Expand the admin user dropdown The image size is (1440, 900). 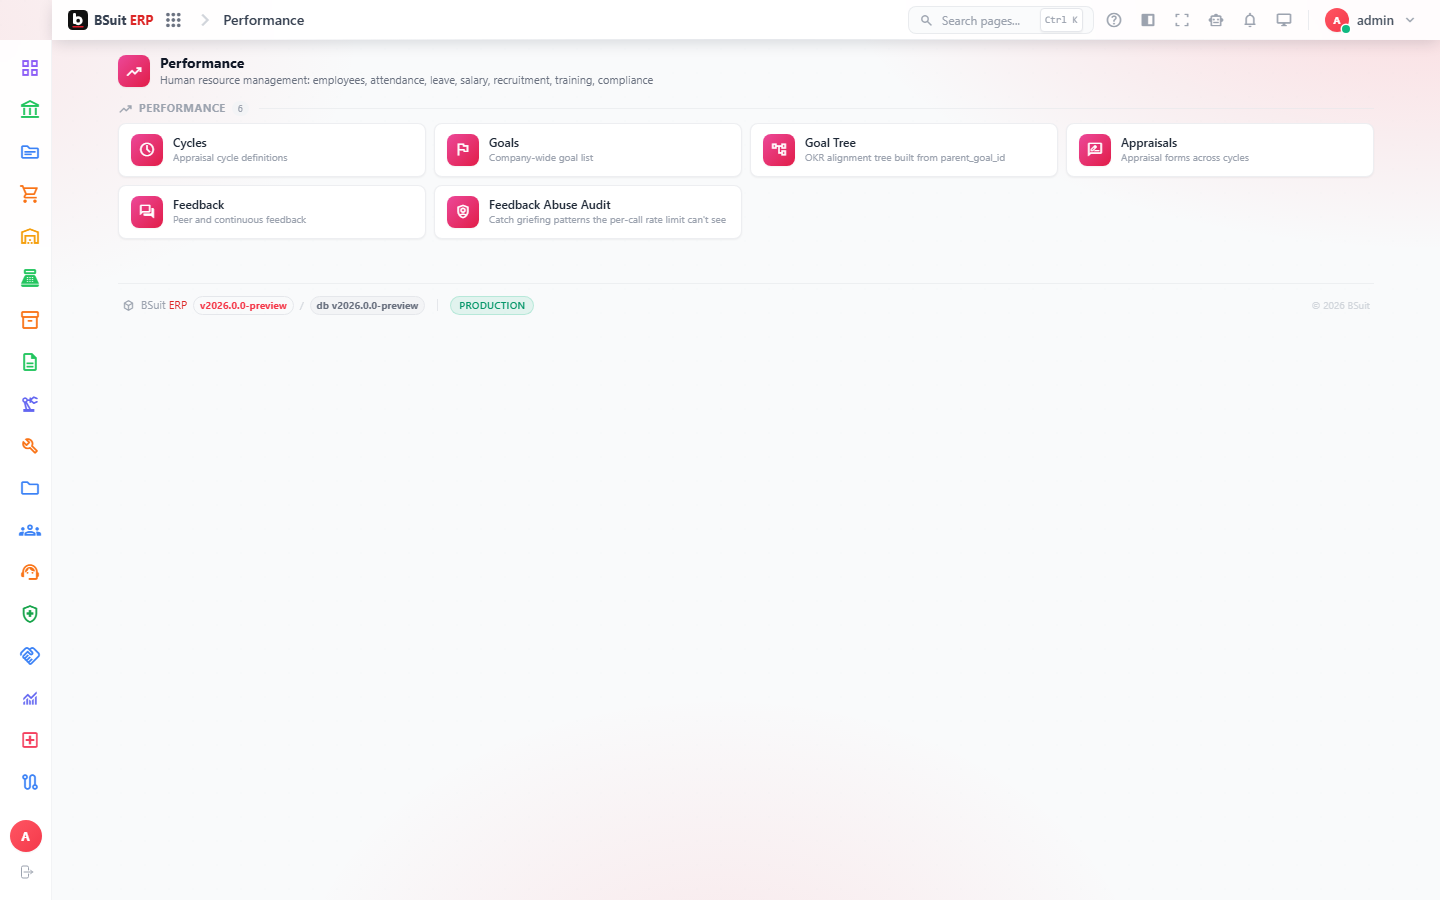point(1371,20)
